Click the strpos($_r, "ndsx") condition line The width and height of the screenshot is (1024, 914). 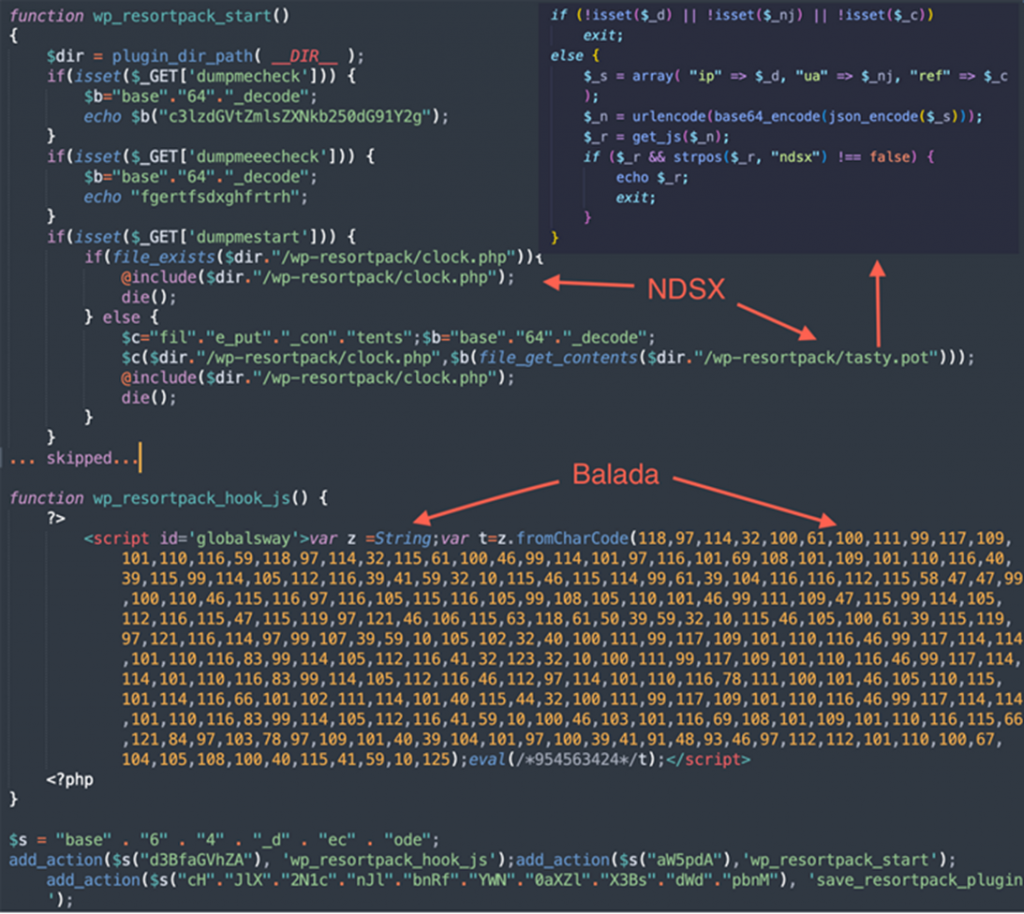point(759,157)
